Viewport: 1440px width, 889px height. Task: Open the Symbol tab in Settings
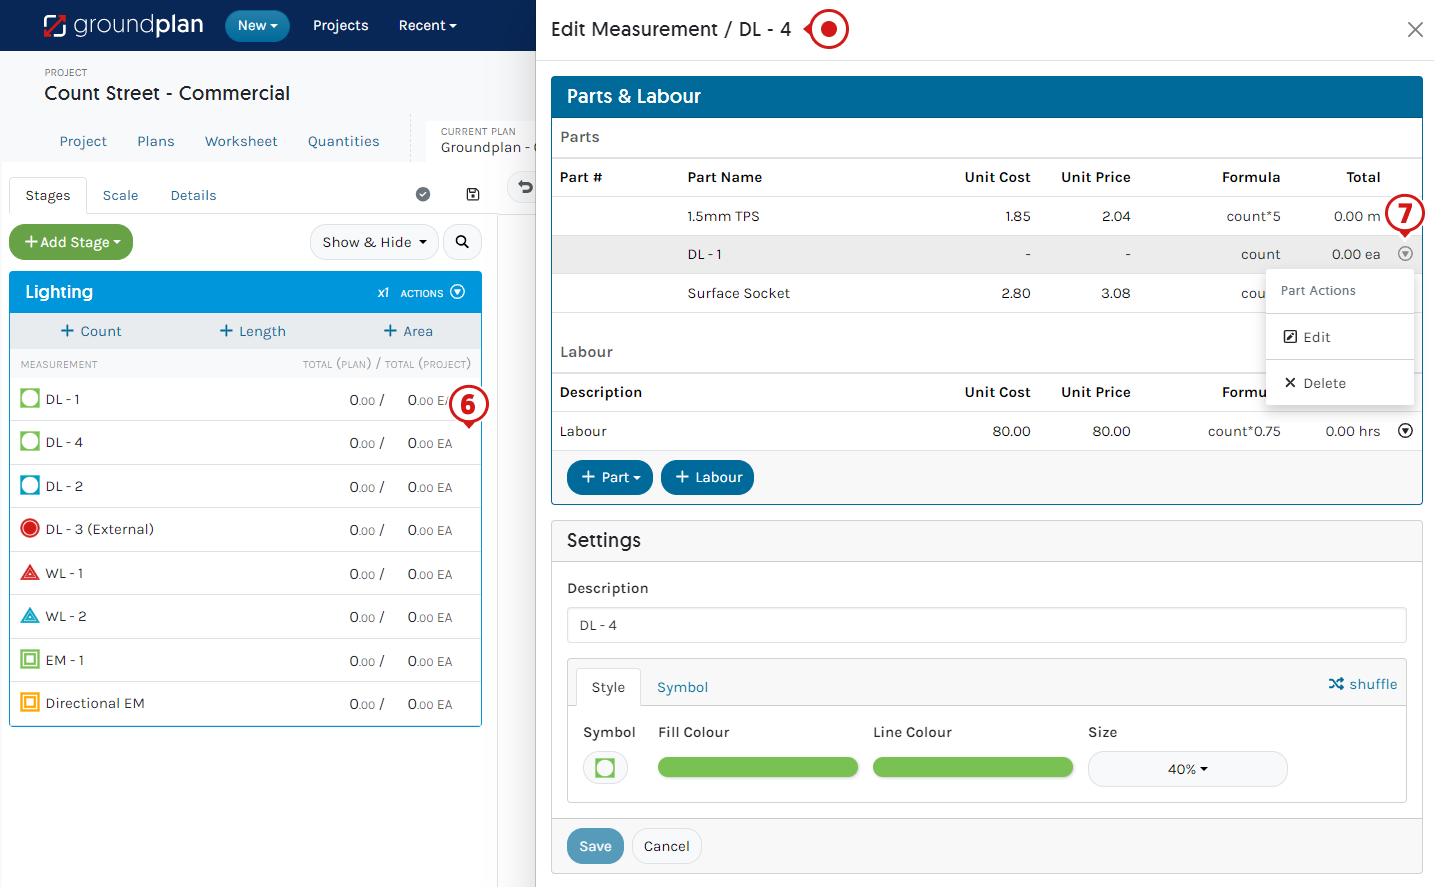coord(682,687)
